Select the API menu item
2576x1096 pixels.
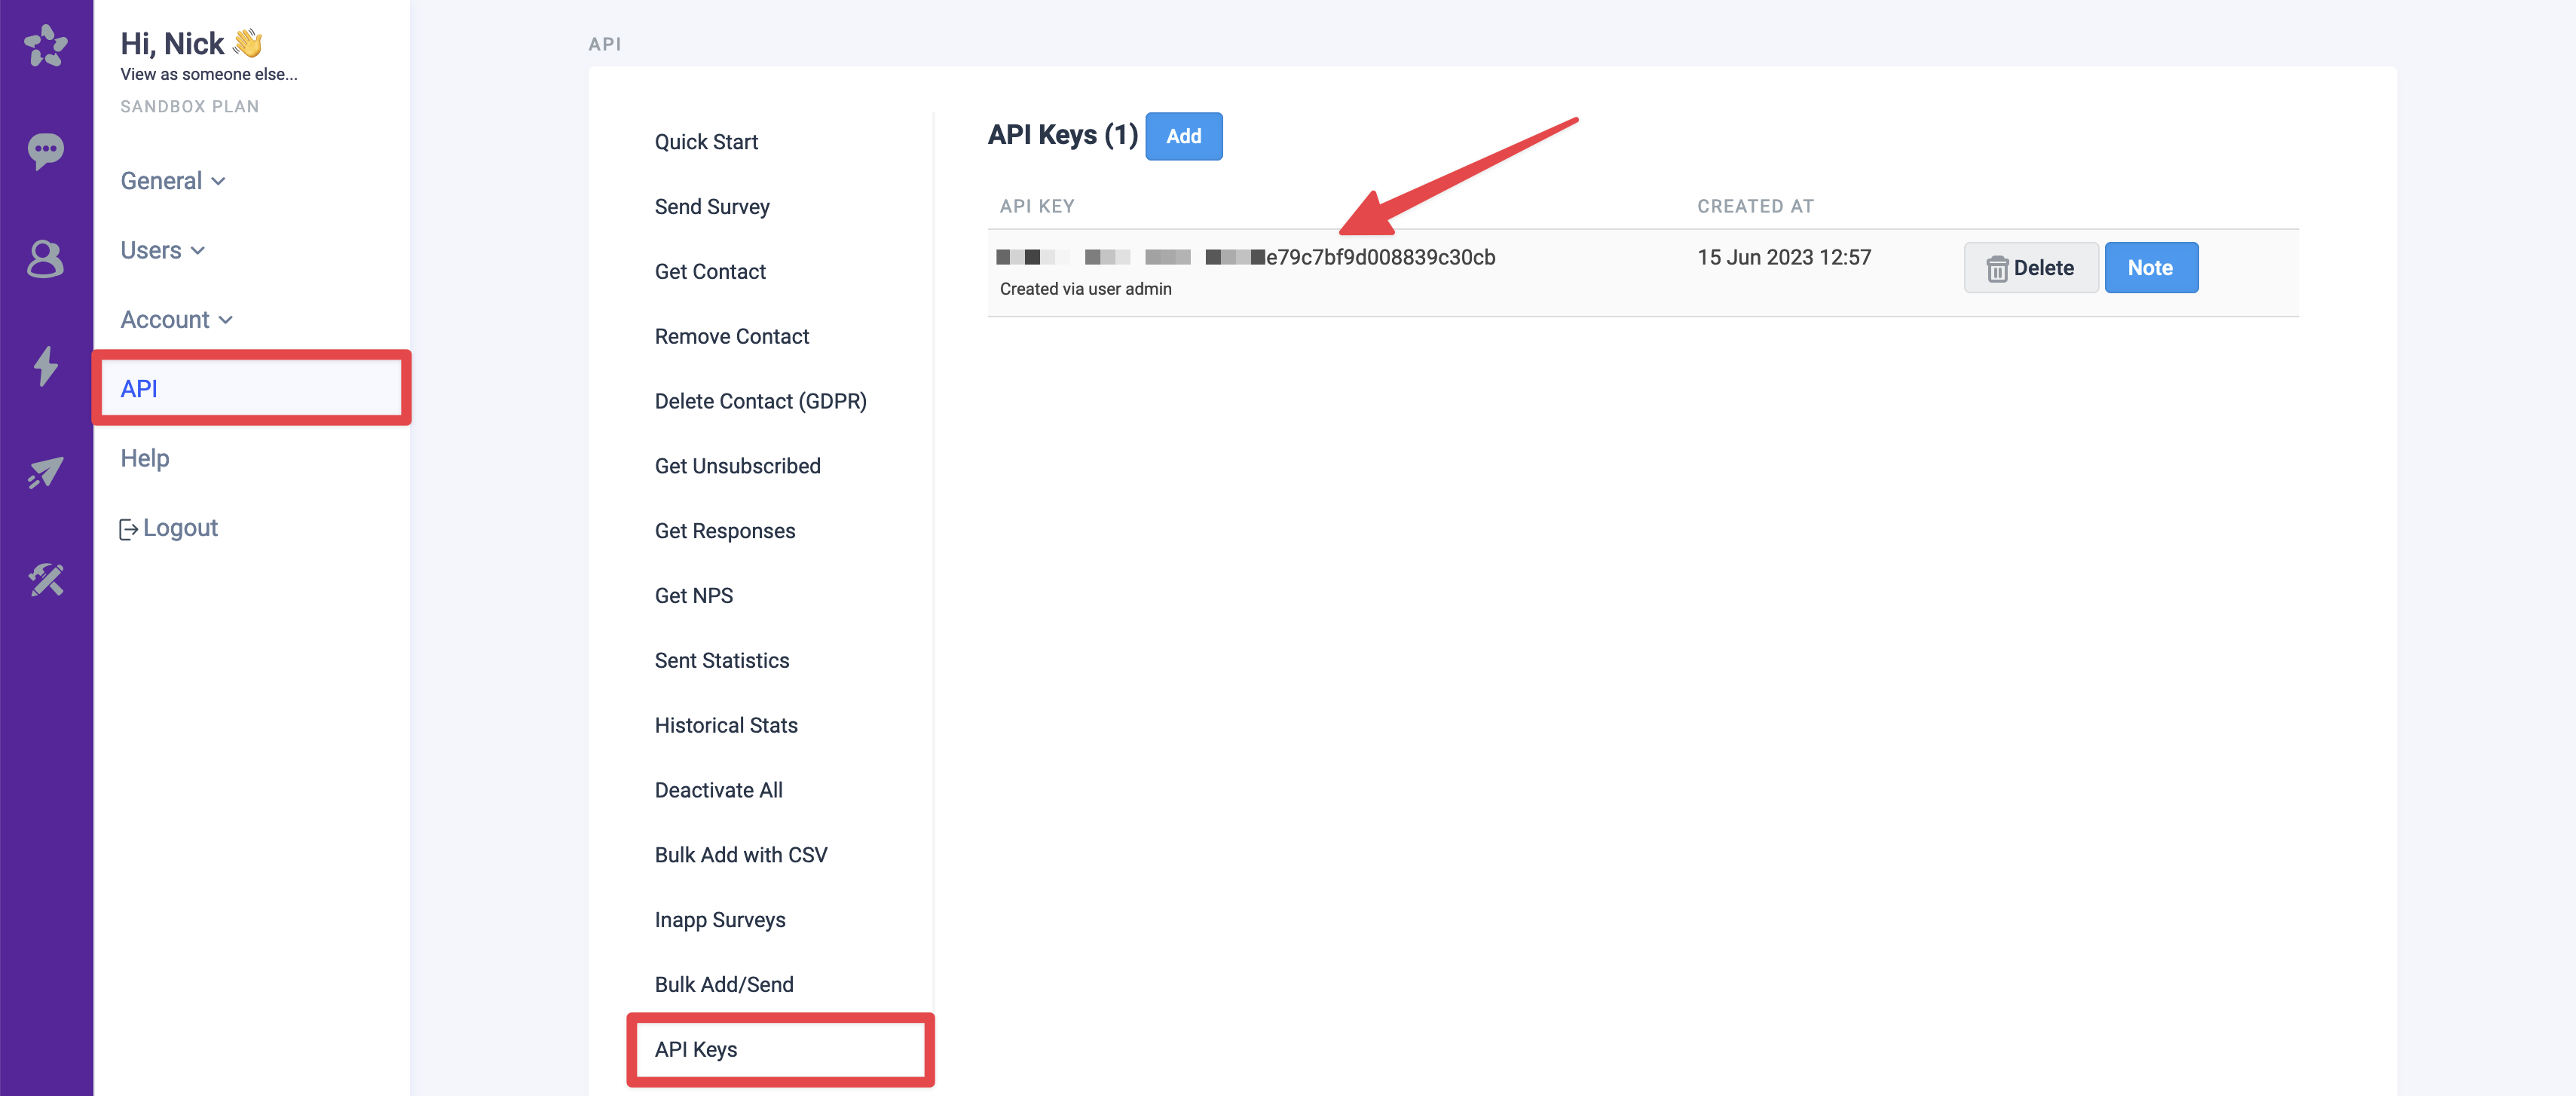(x=139, y=389)
